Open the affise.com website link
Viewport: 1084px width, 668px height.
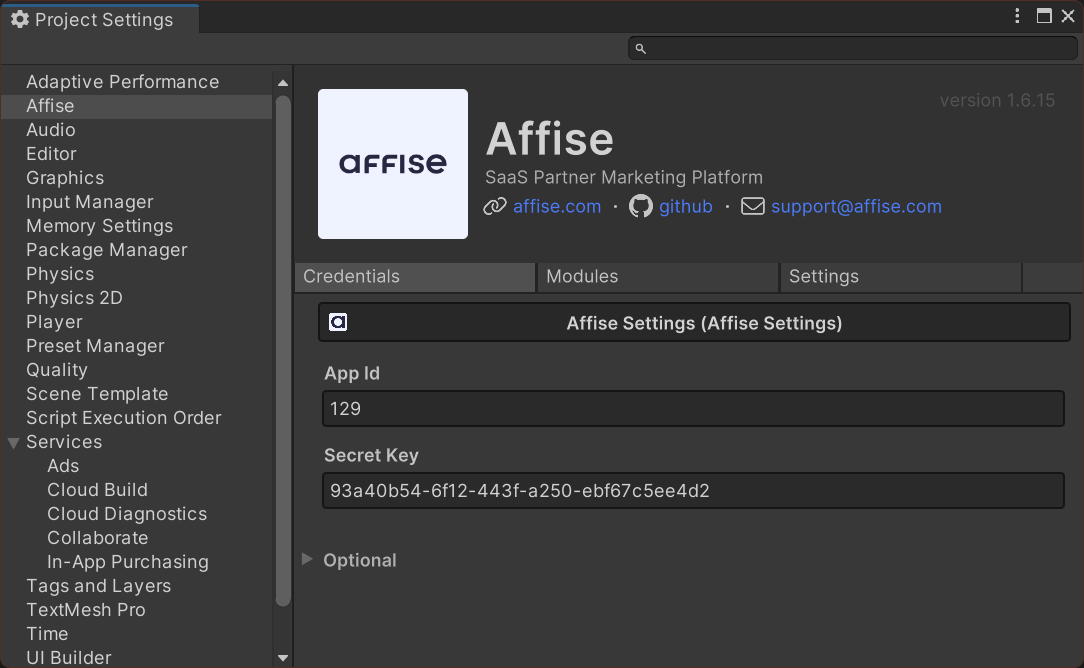(x=556, y=206)
